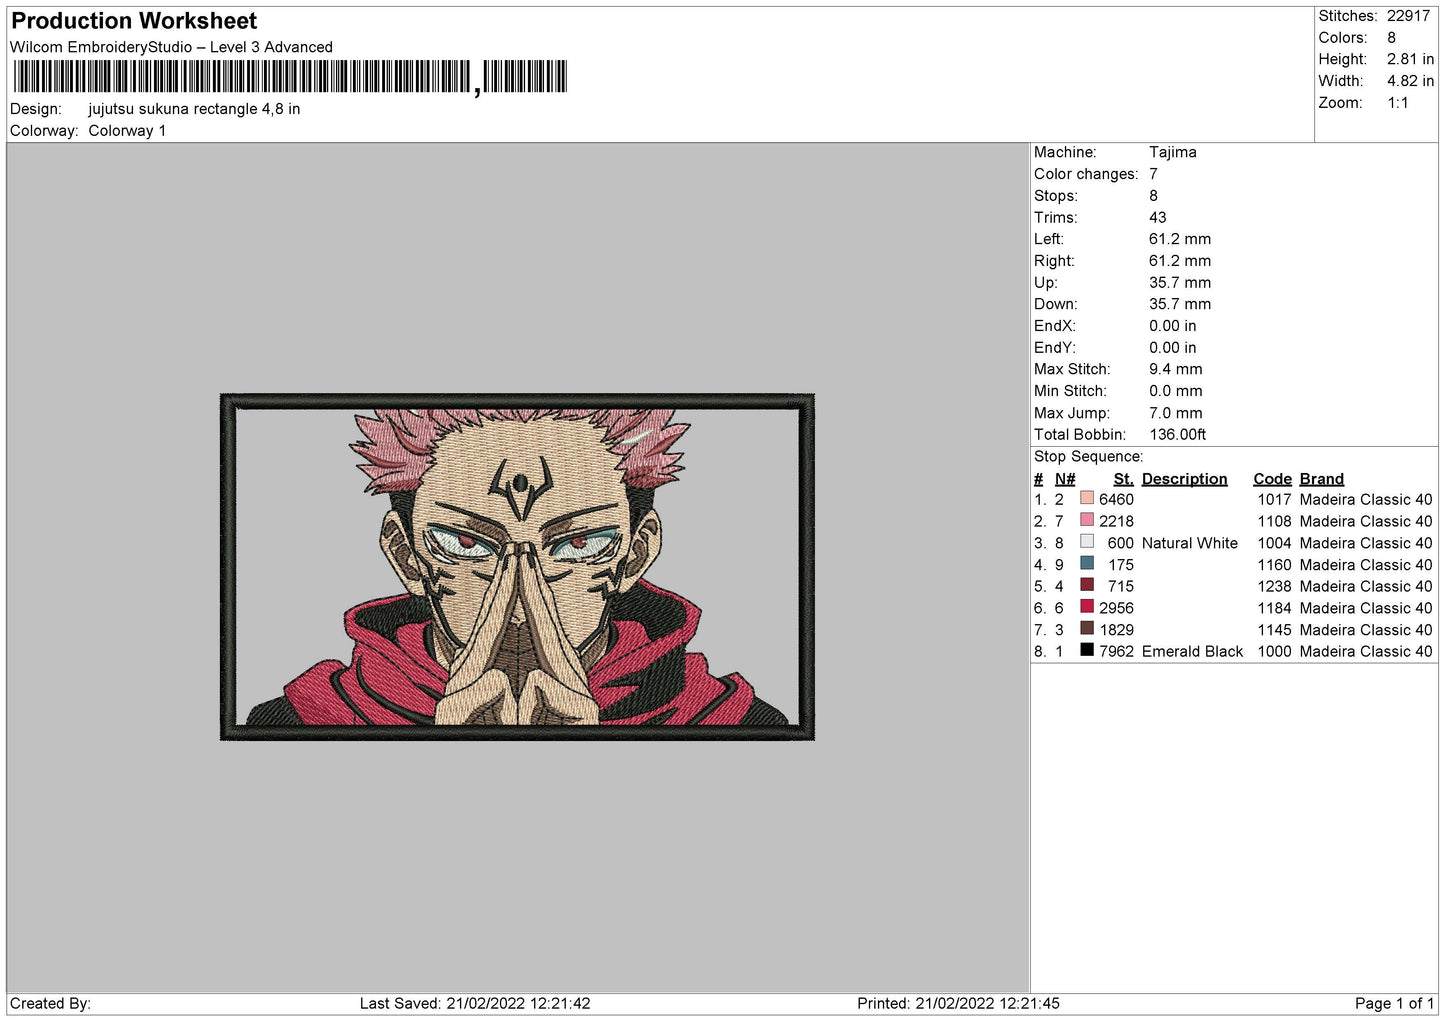Select the Stop Sequence label

point(1088,457)
